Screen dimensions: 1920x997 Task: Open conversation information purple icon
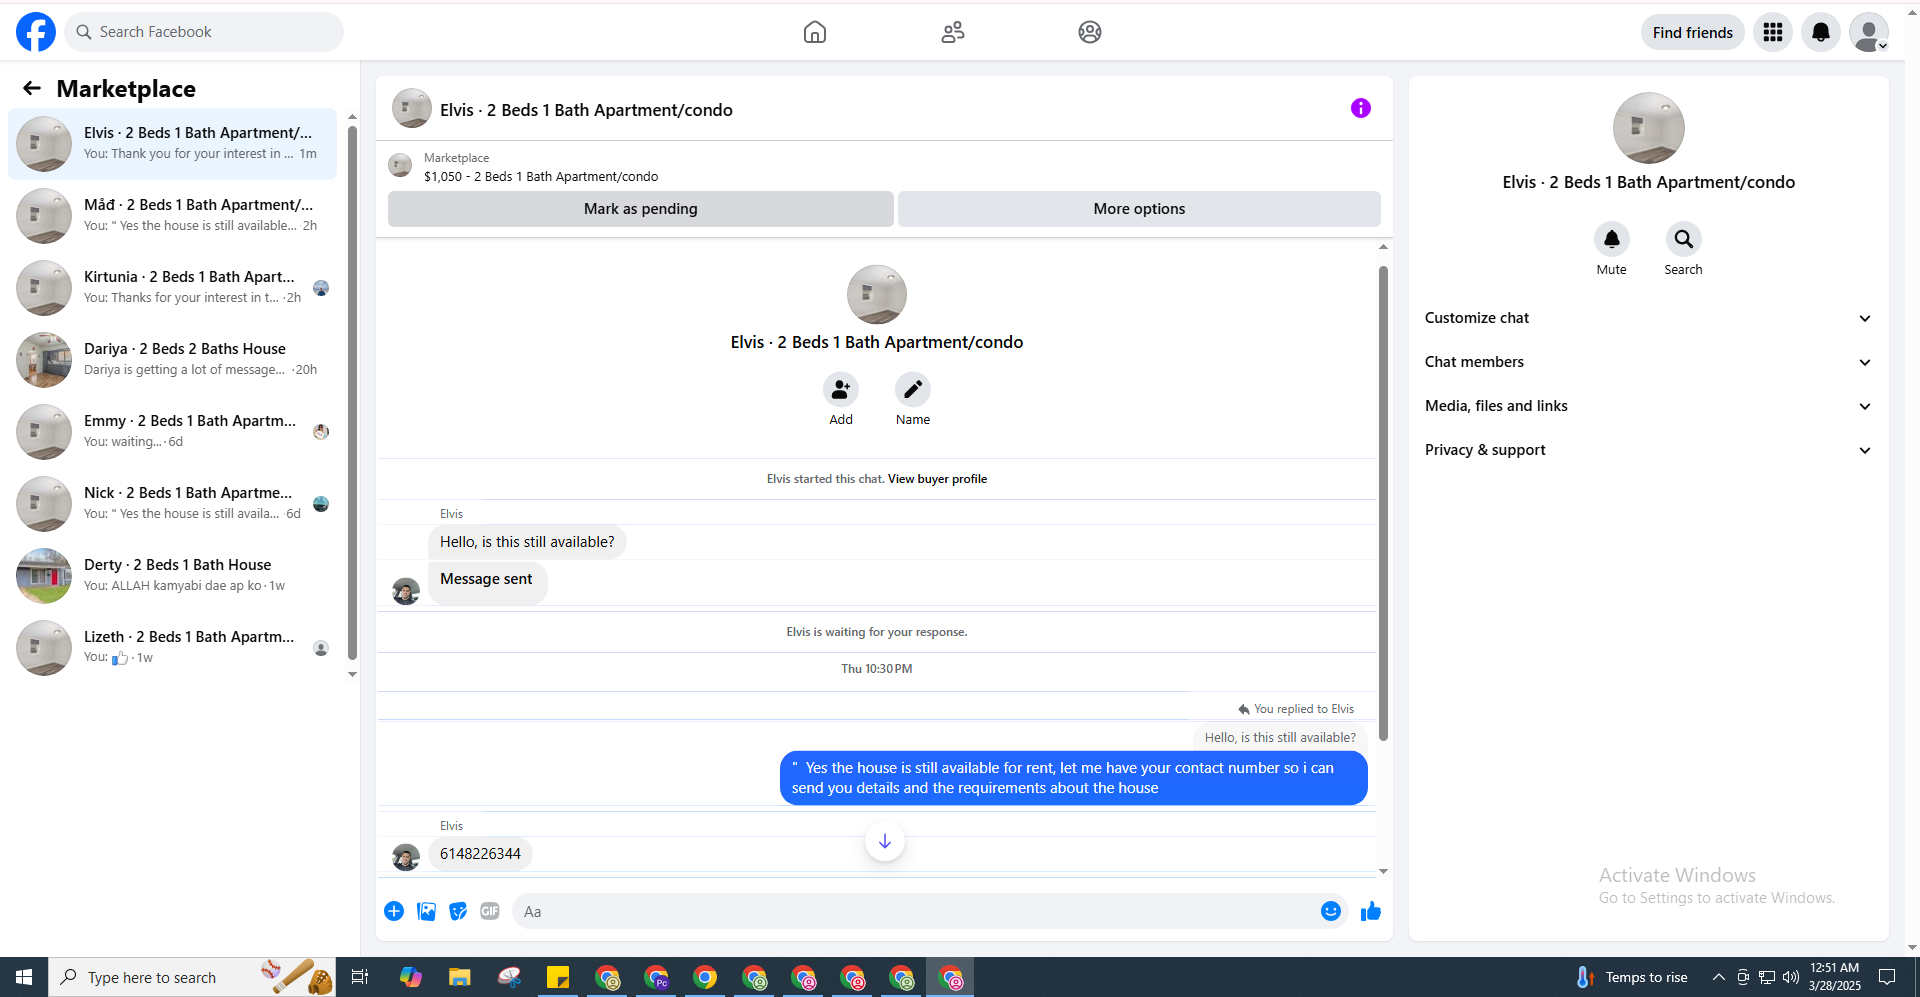1361,108
